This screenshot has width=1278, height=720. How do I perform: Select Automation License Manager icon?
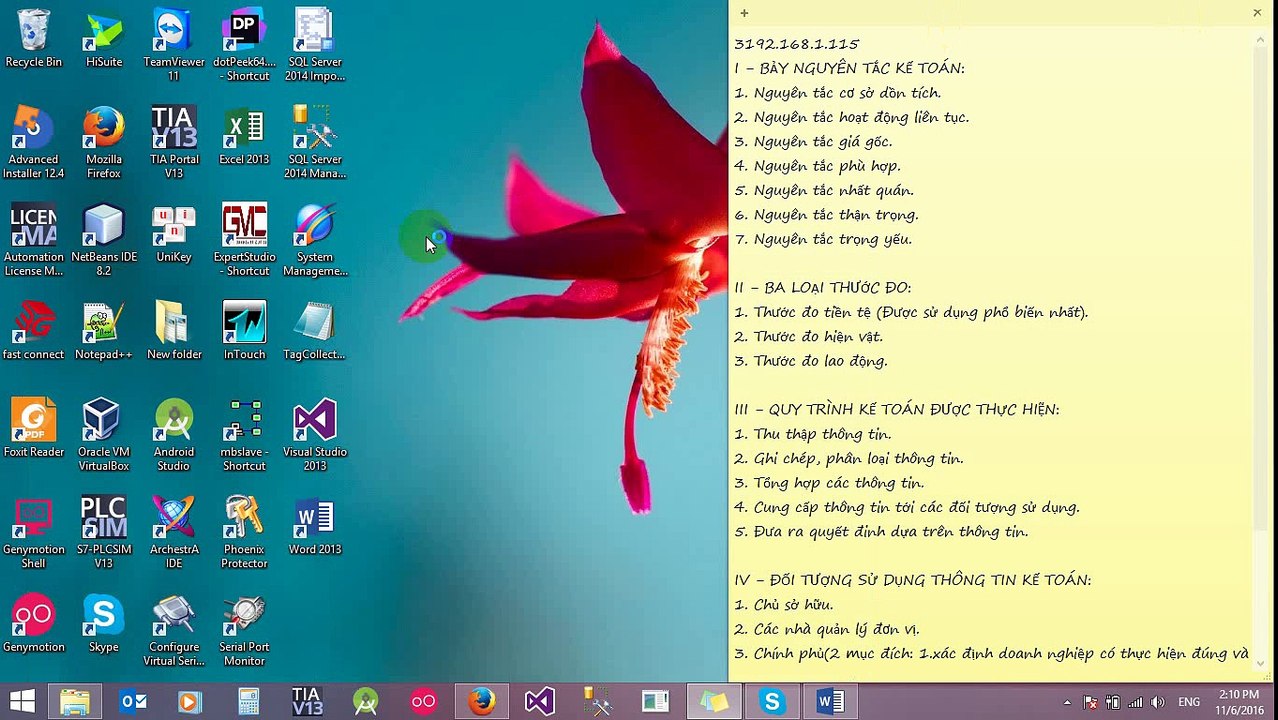click(33, 240)
